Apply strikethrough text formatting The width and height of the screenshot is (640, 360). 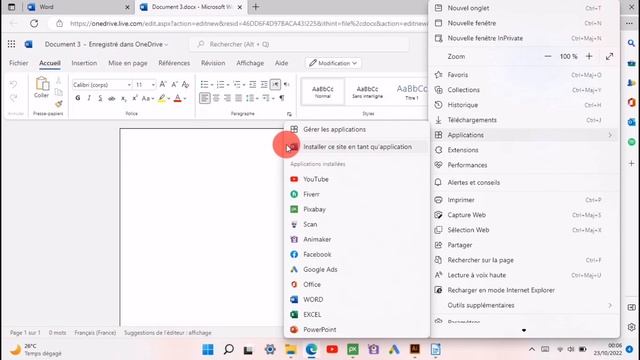111,98
